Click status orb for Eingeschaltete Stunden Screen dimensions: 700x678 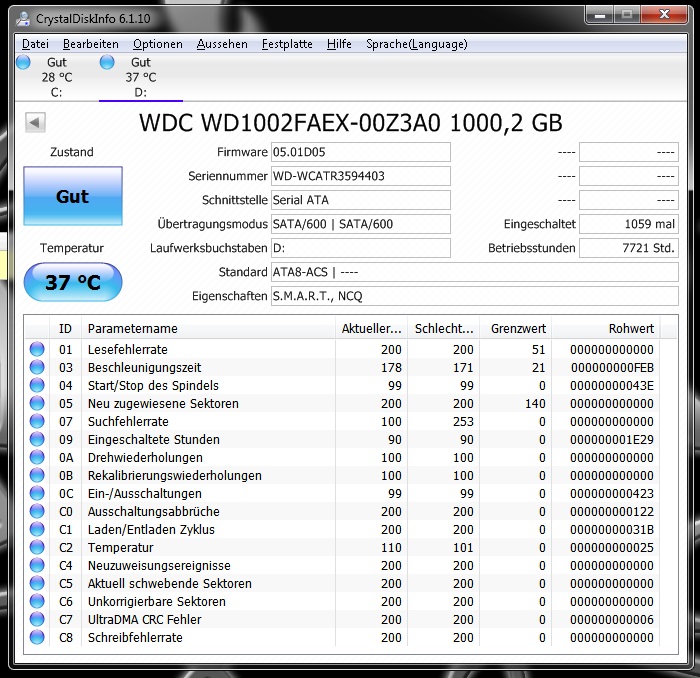tap(37, 439)
